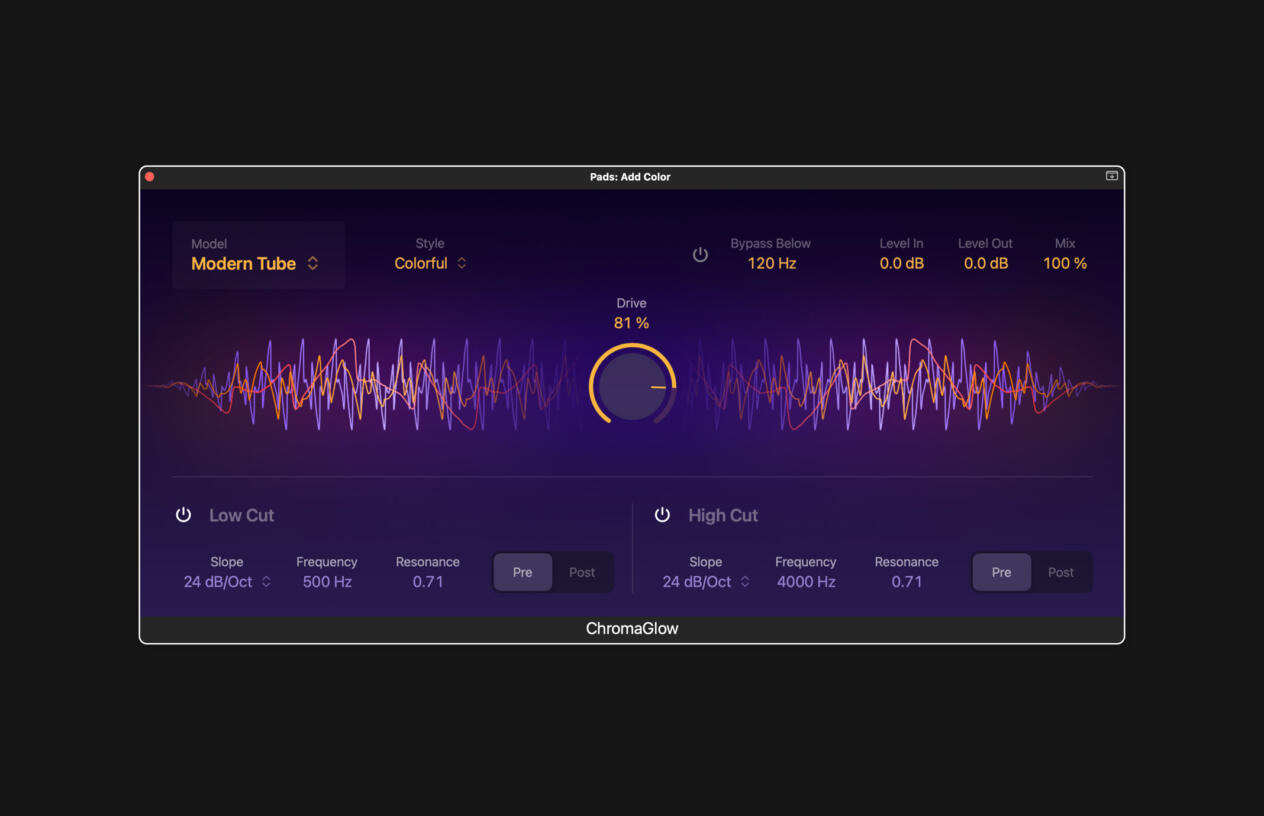Click the Bypass Below 120 Hz field
Image resolution: width=1264 pixels, height=816 pixels.
[771, 263]
